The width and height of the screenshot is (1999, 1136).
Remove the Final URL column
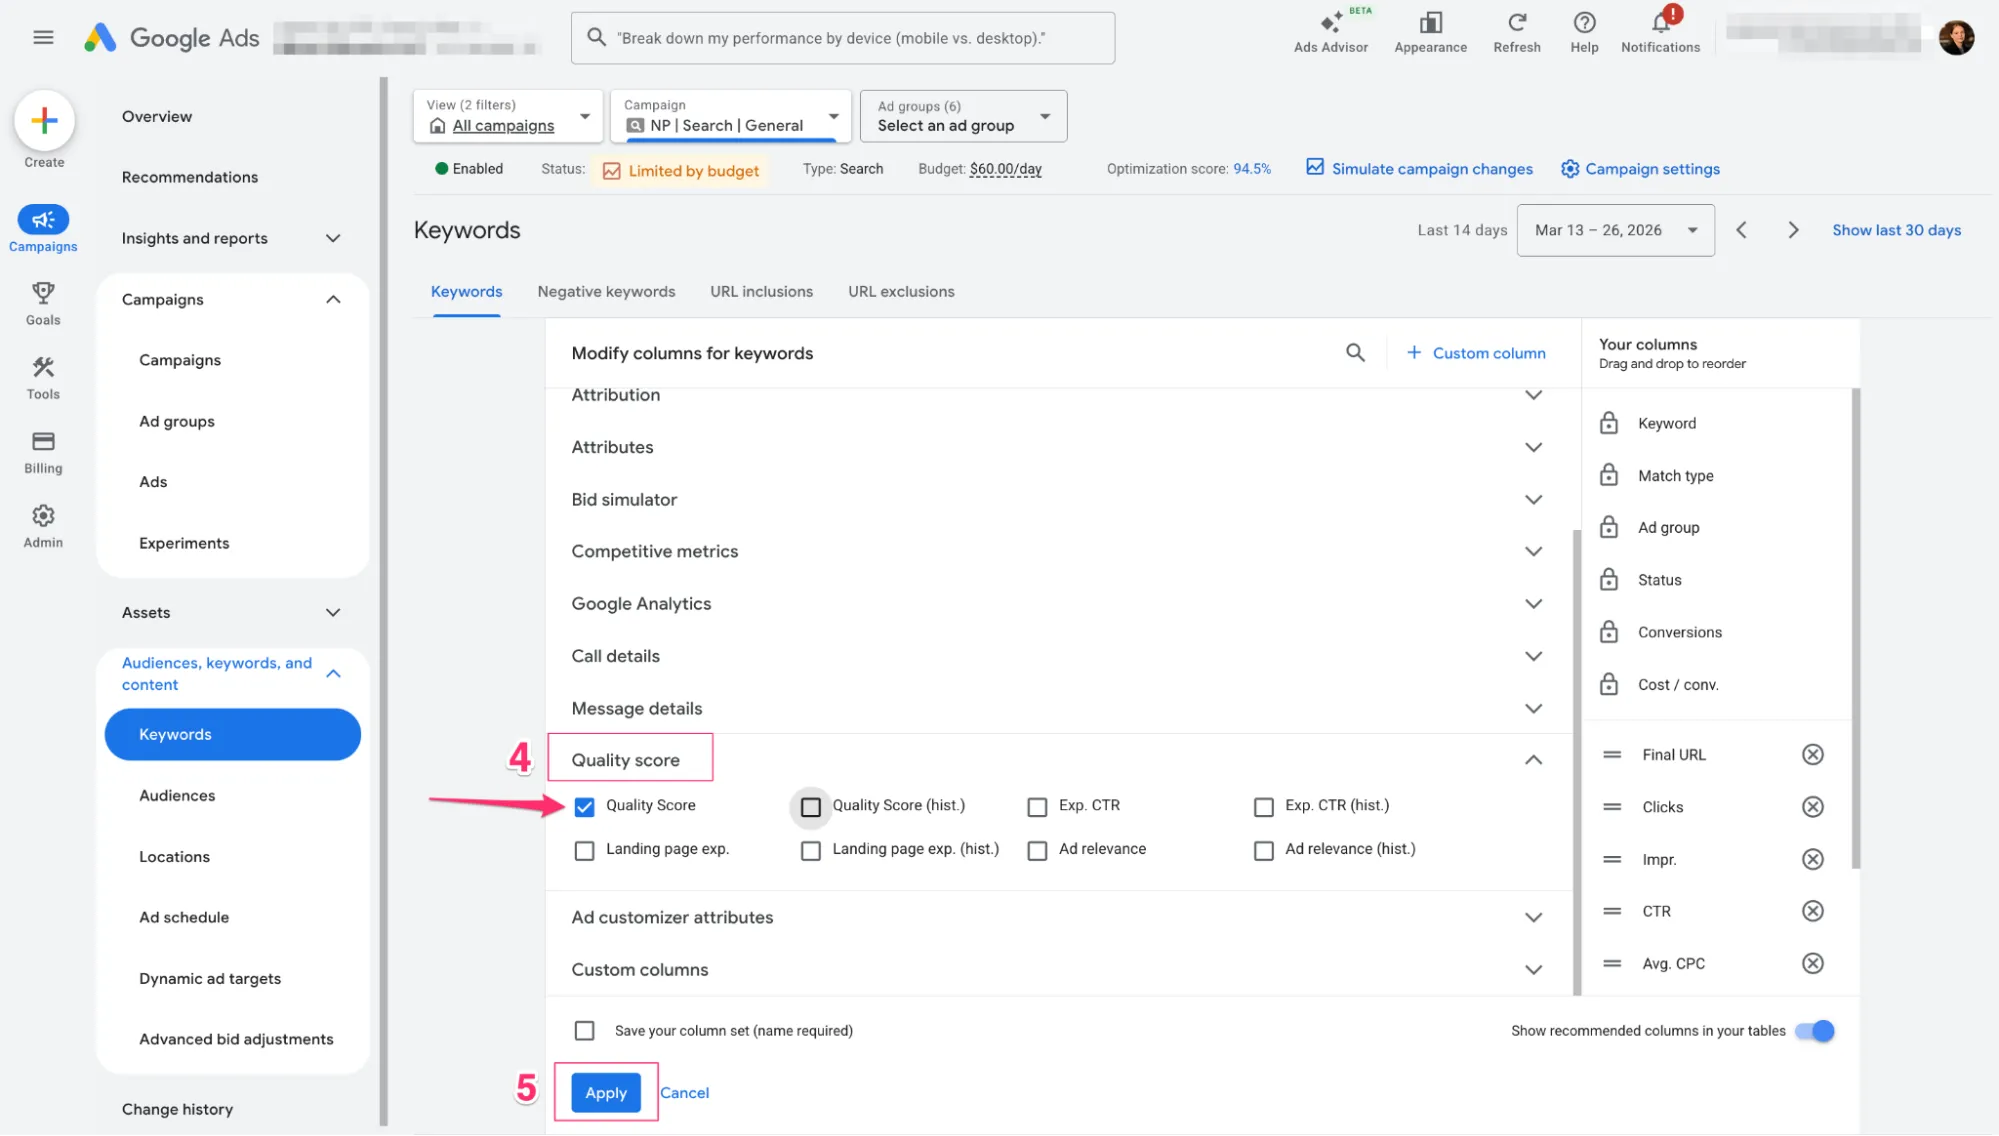point(1812,755)
